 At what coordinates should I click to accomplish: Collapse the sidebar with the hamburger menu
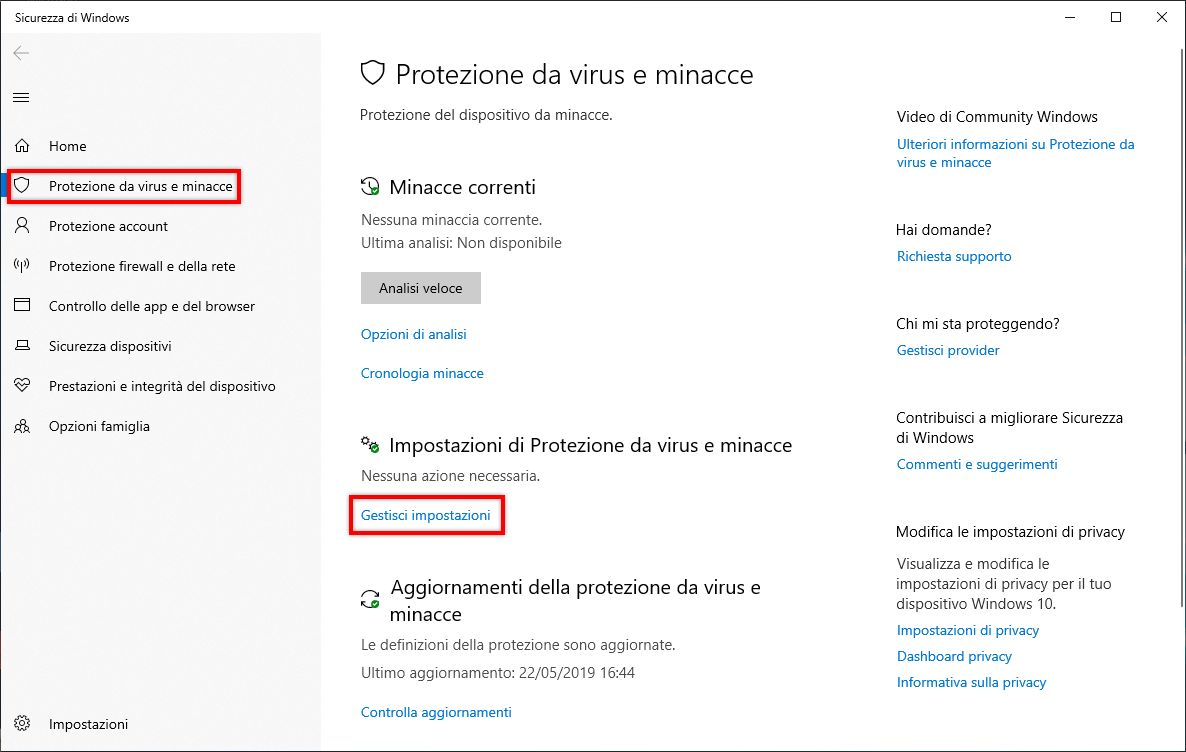pyautogui.click(x=21, y=97)
